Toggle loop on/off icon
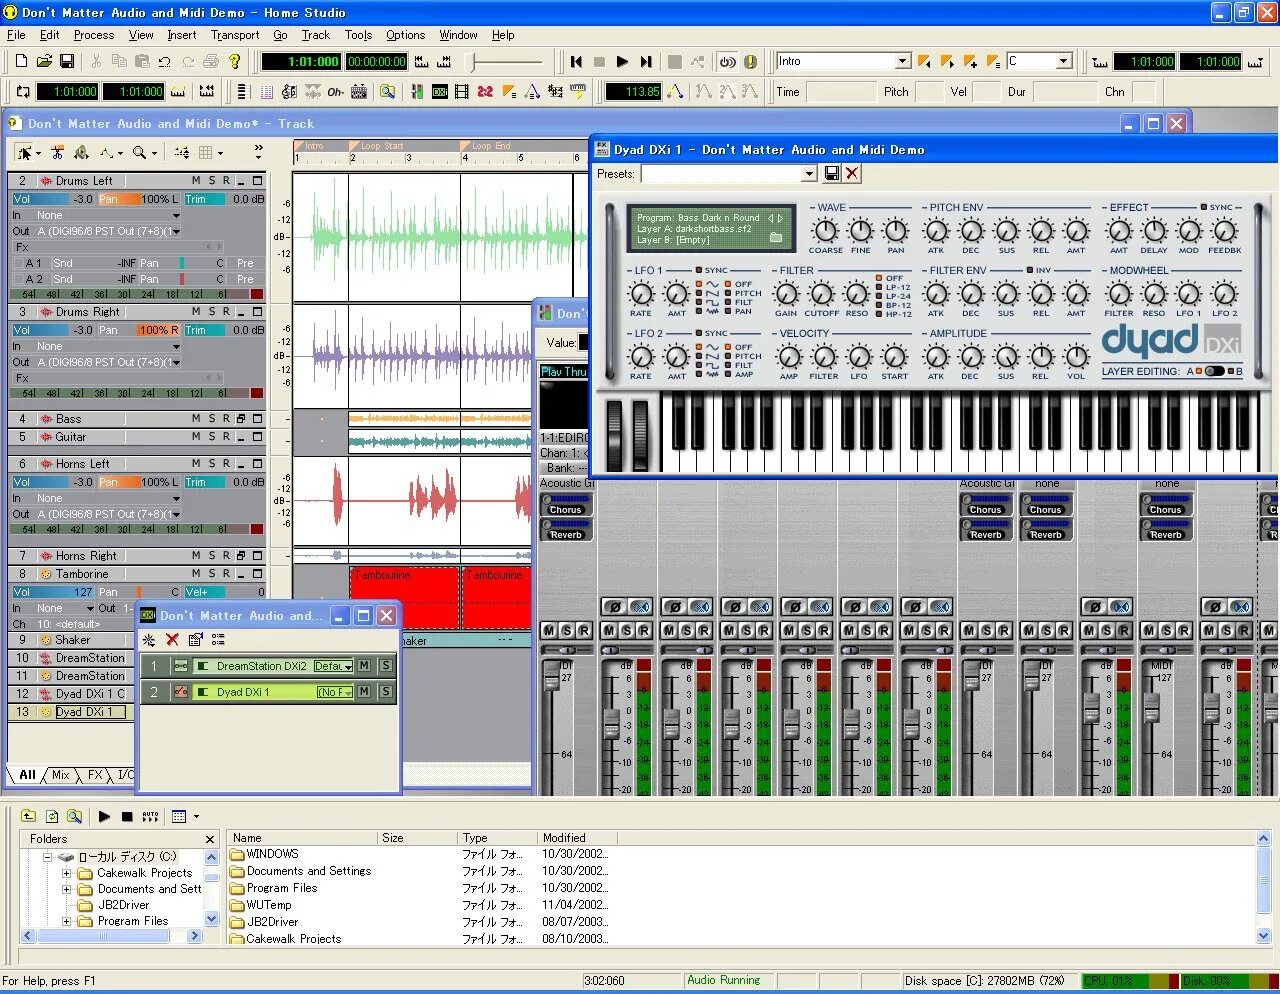 tap(22, 92)
